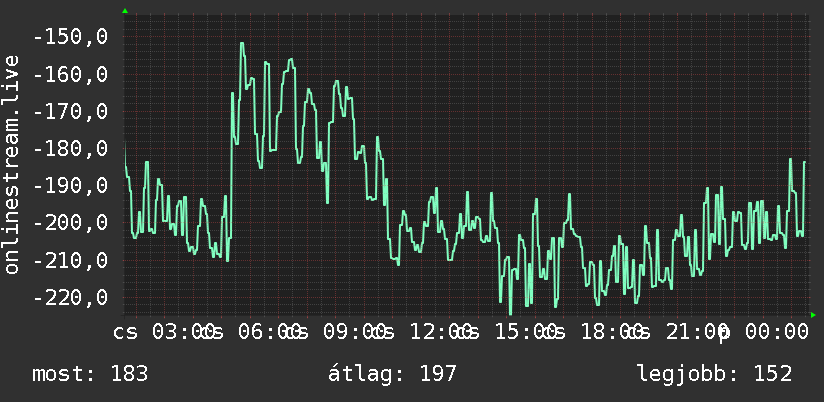Select the 12:00 time marker

[440, 332]
